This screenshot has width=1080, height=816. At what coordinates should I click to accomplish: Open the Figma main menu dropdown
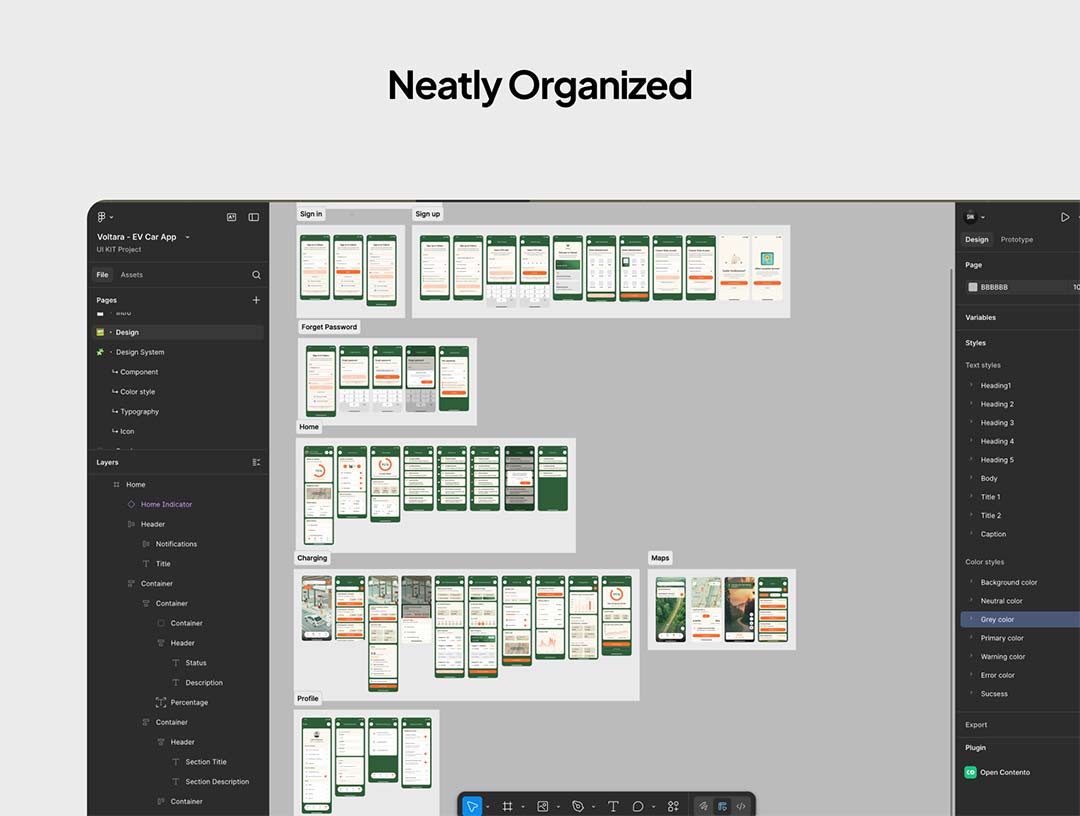104,217
